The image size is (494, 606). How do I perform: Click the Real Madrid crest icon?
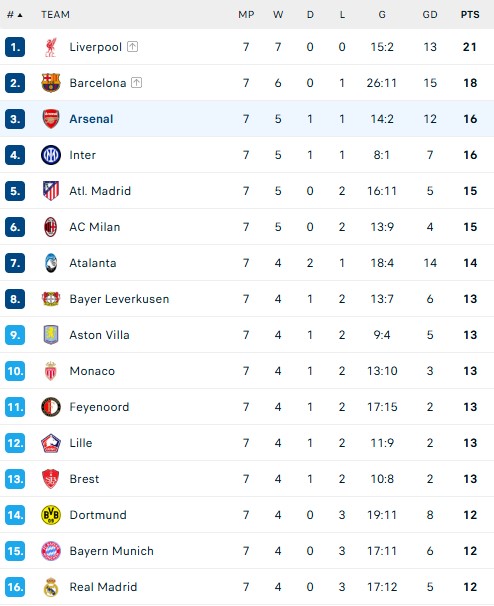51,587
